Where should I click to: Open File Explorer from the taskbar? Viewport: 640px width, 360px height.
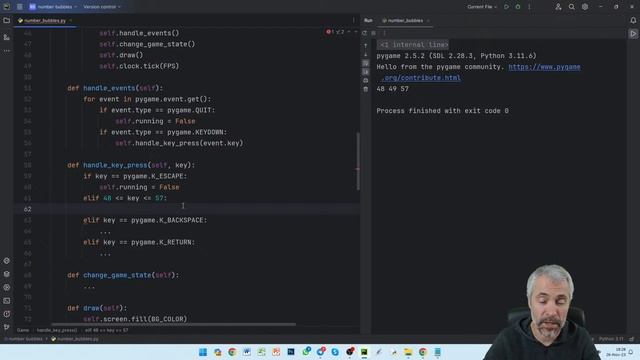[x=408, y=352]
